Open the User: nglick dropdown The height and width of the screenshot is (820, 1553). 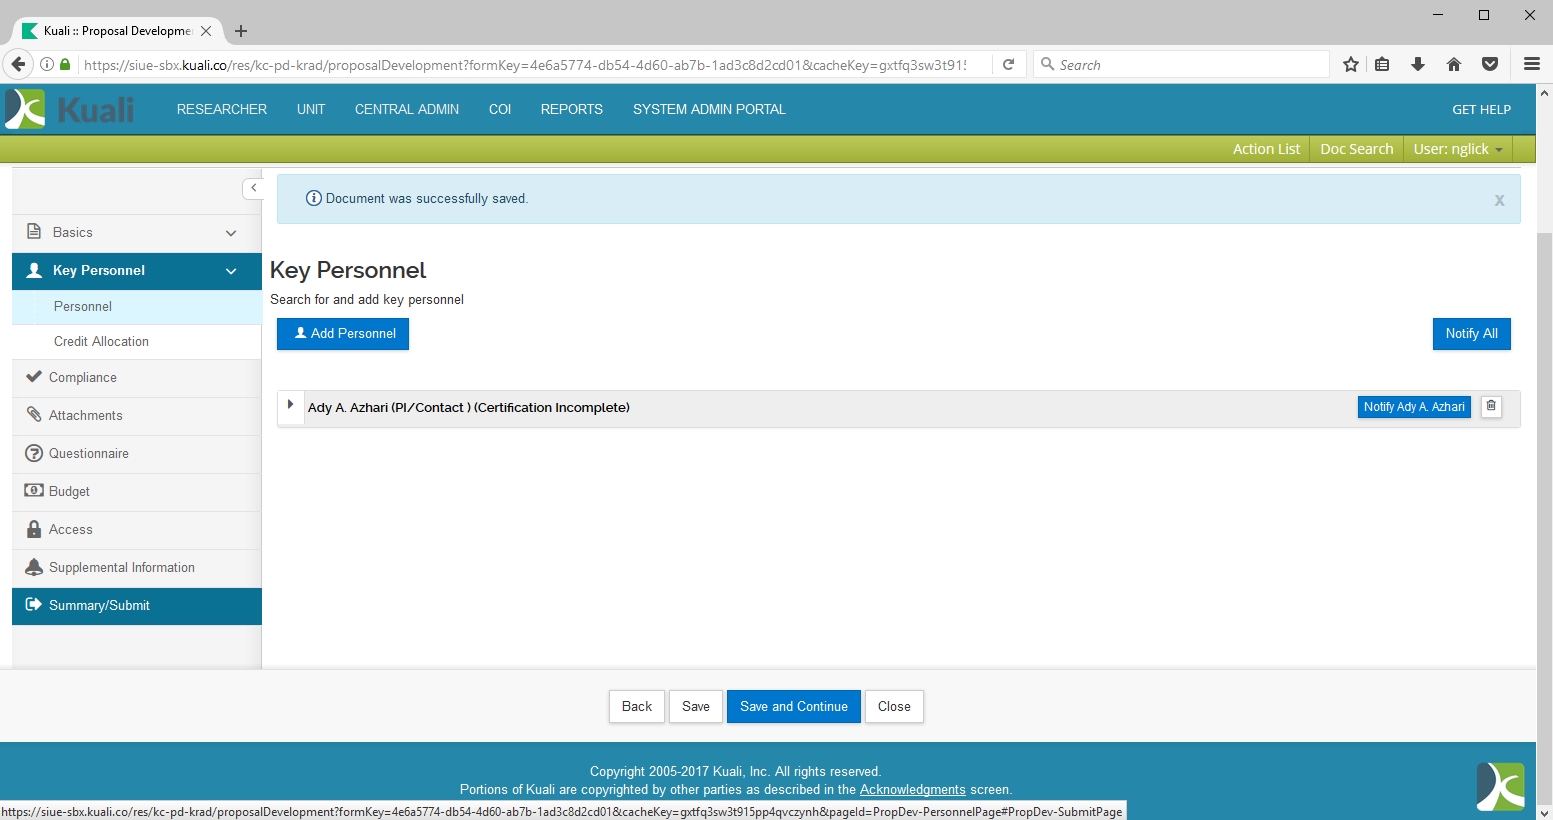tap(1457, 149)
